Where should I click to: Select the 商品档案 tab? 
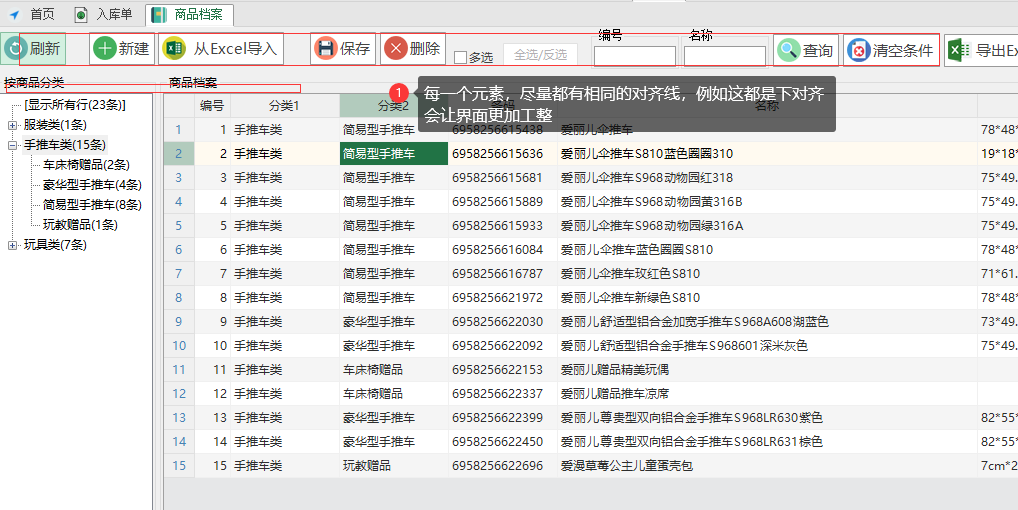tap(189, 14)
